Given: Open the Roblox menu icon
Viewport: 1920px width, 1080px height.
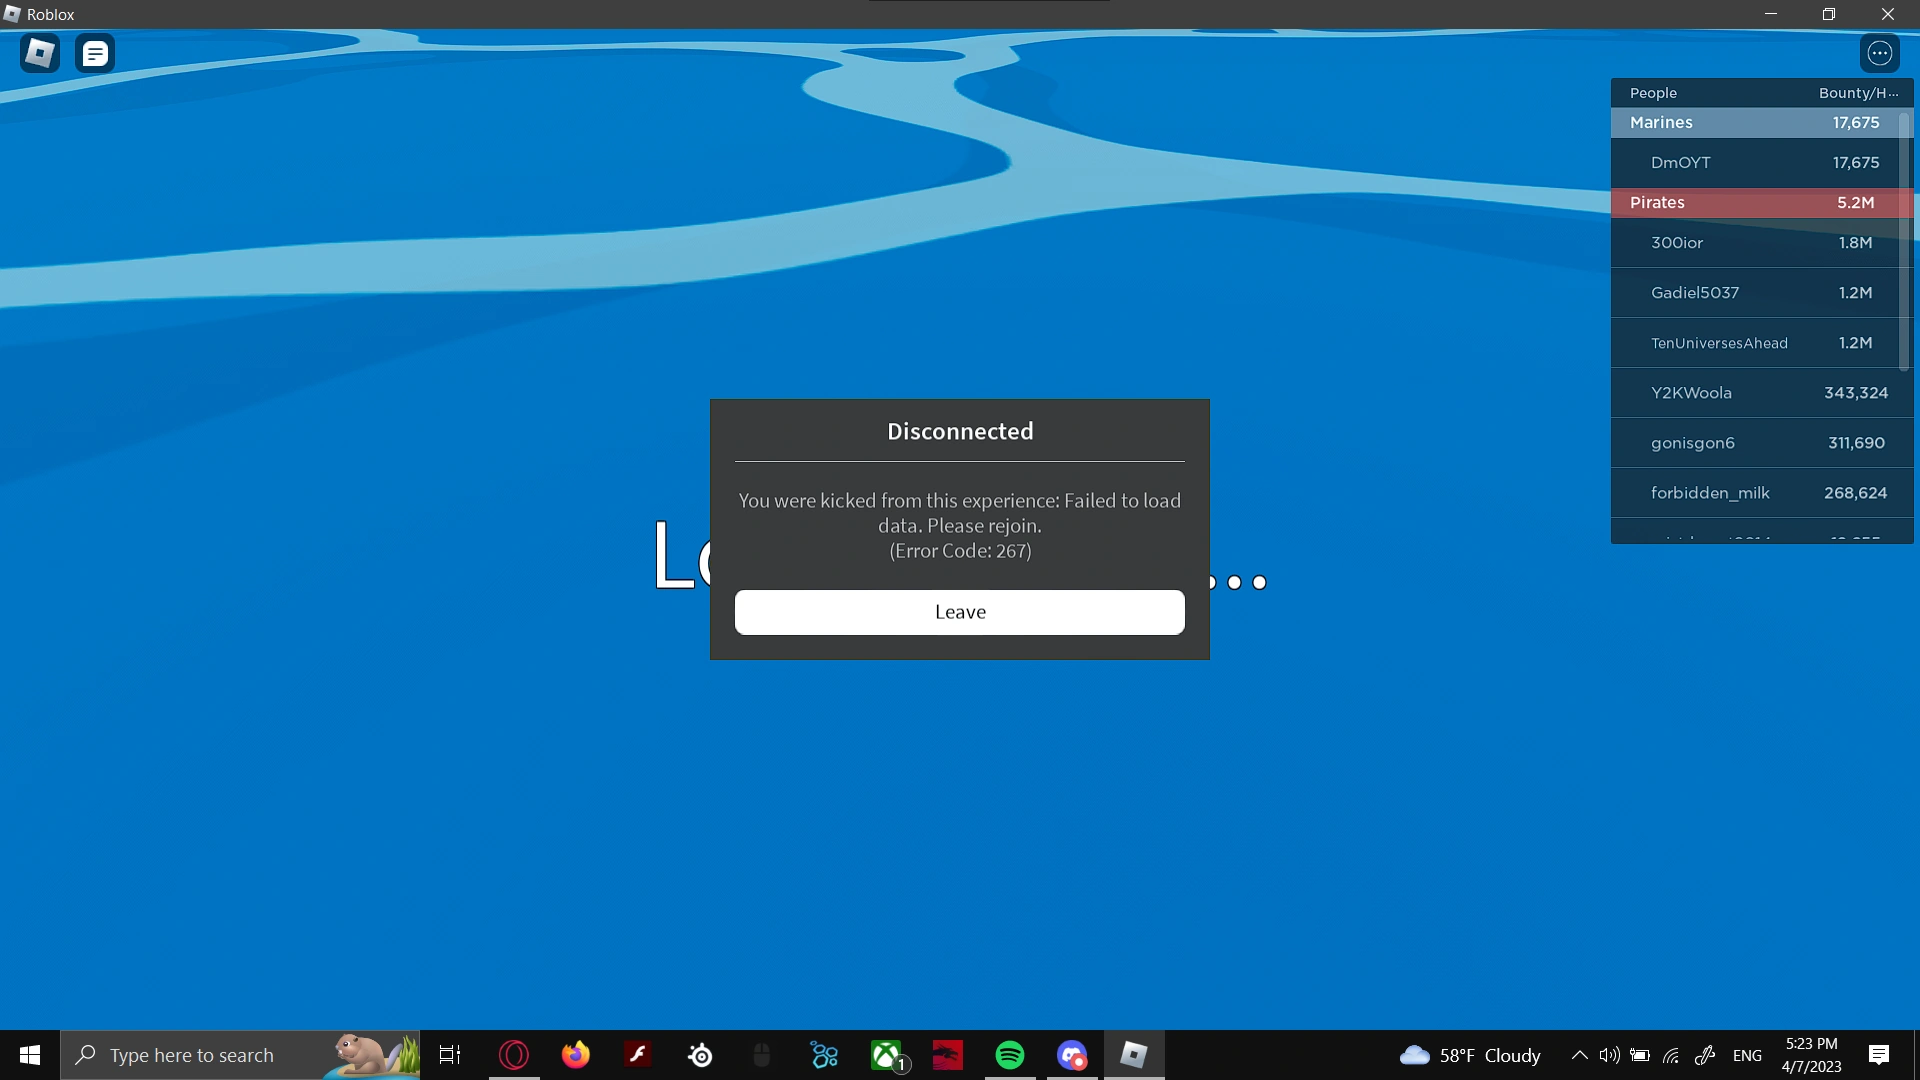Looking at the screenshot, I should coord(40,53).
